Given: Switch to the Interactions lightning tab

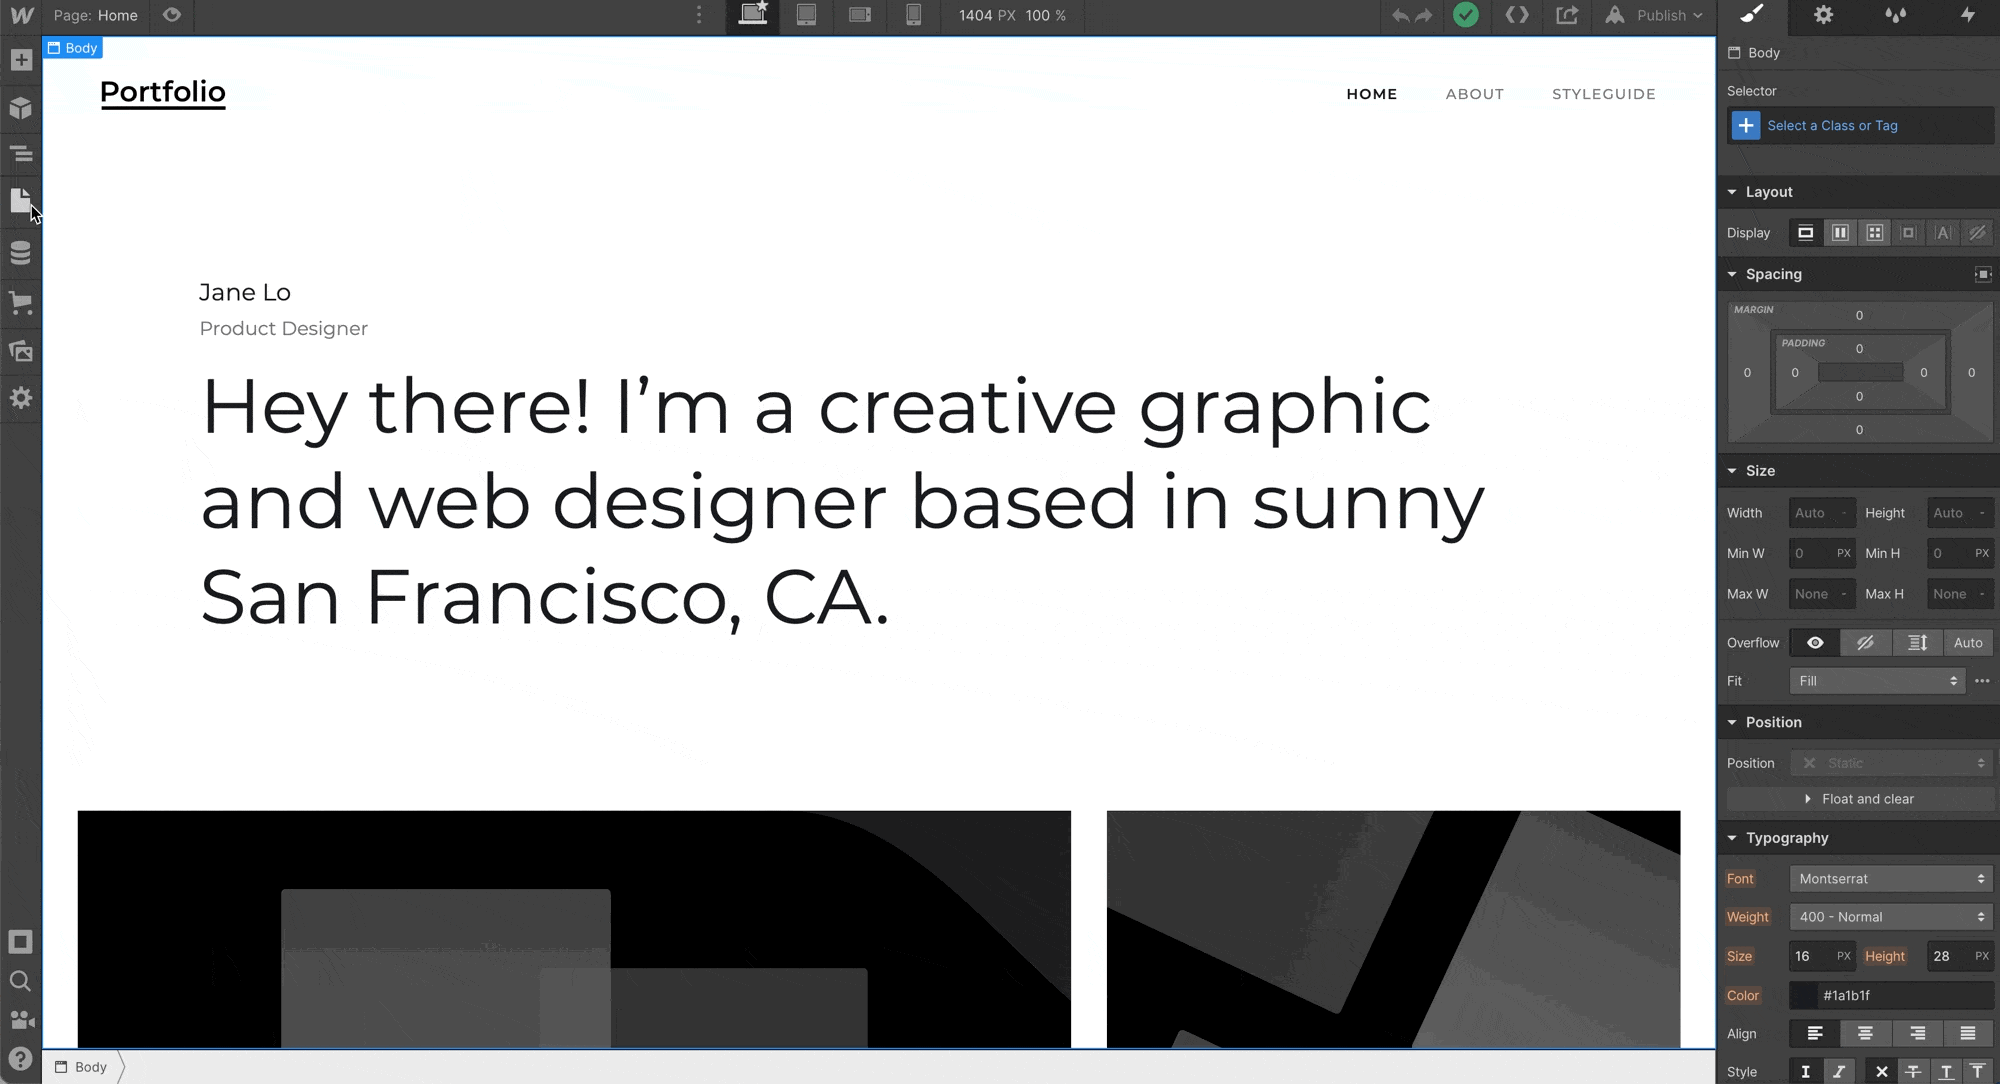Looking at the screenshot, I should 1967,15.
